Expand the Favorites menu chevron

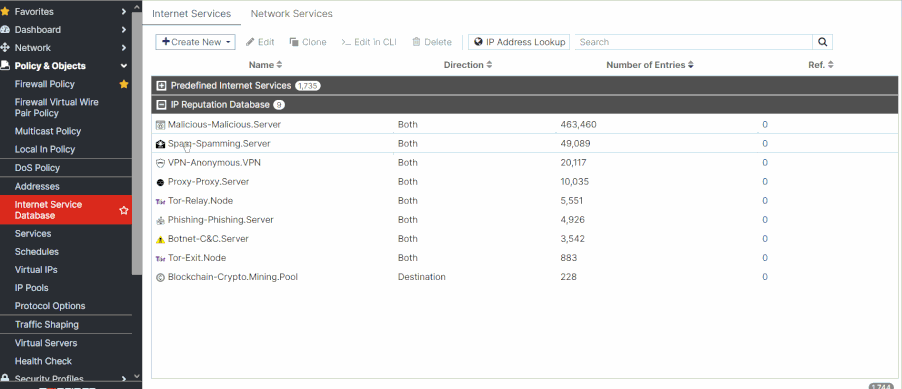(x=124, y=12)
